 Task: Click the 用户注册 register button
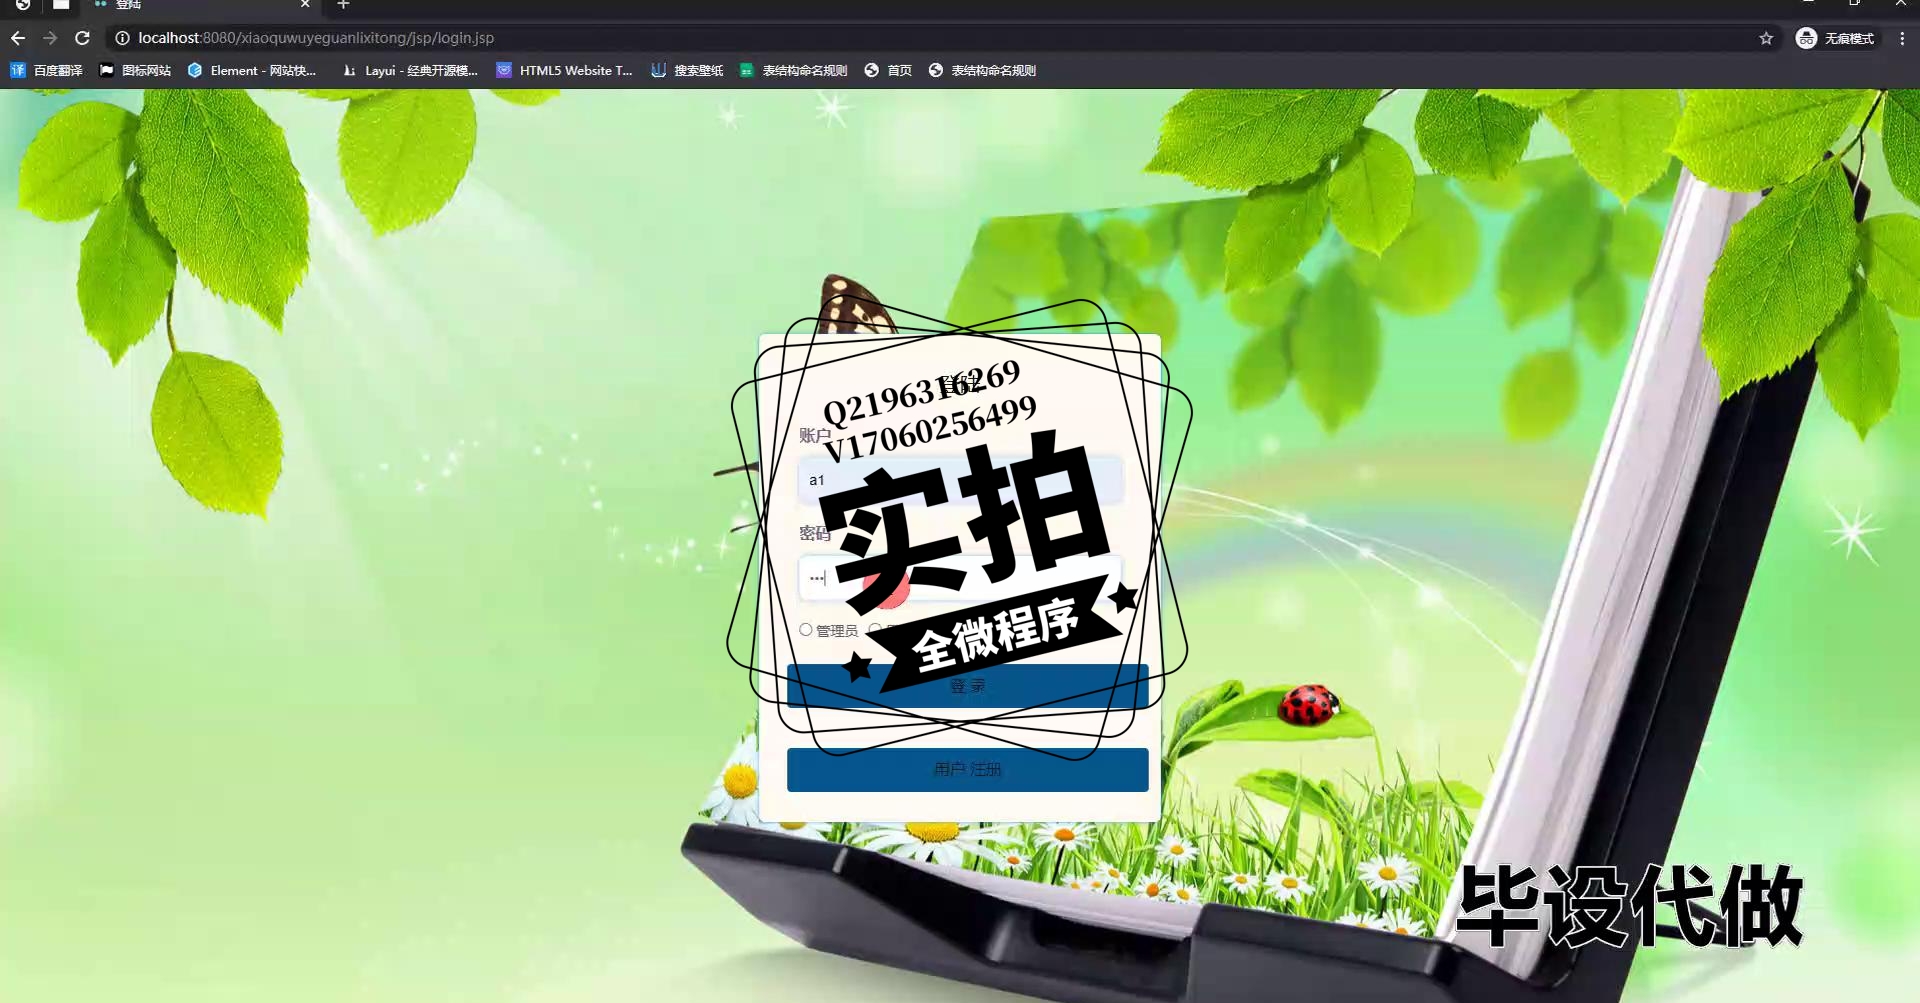pyautogui.click(x=967, y=770)
